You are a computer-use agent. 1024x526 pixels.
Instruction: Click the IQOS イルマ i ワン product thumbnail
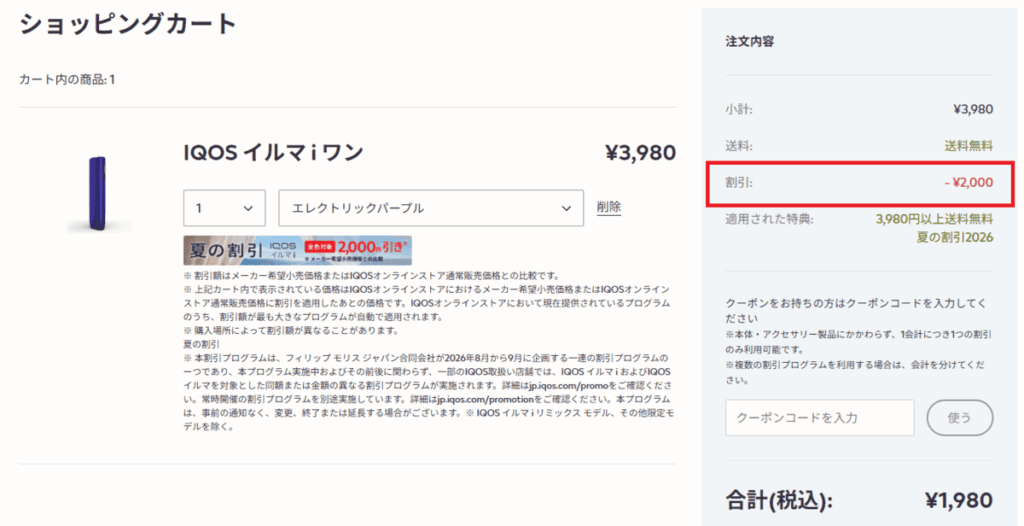pyautogui.click(x=99, y=194)
